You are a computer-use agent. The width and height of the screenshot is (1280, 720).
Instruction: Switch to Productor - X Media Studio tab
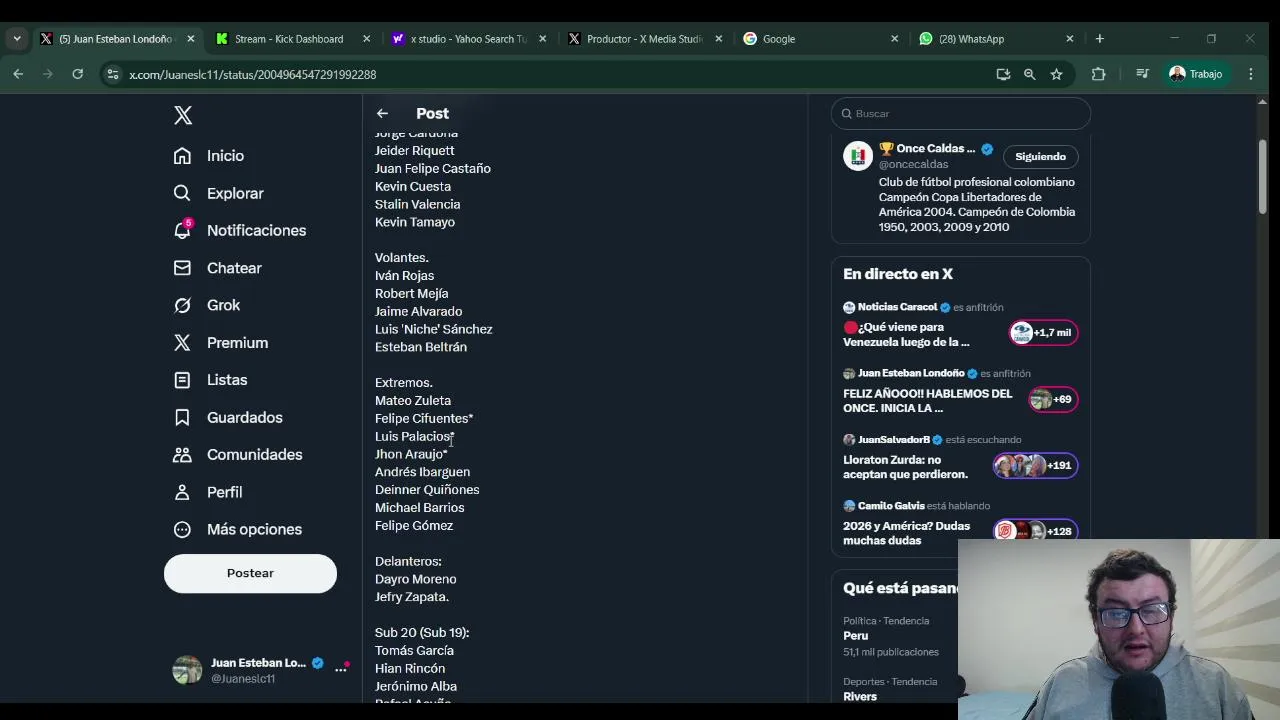[x=644, y=39]
